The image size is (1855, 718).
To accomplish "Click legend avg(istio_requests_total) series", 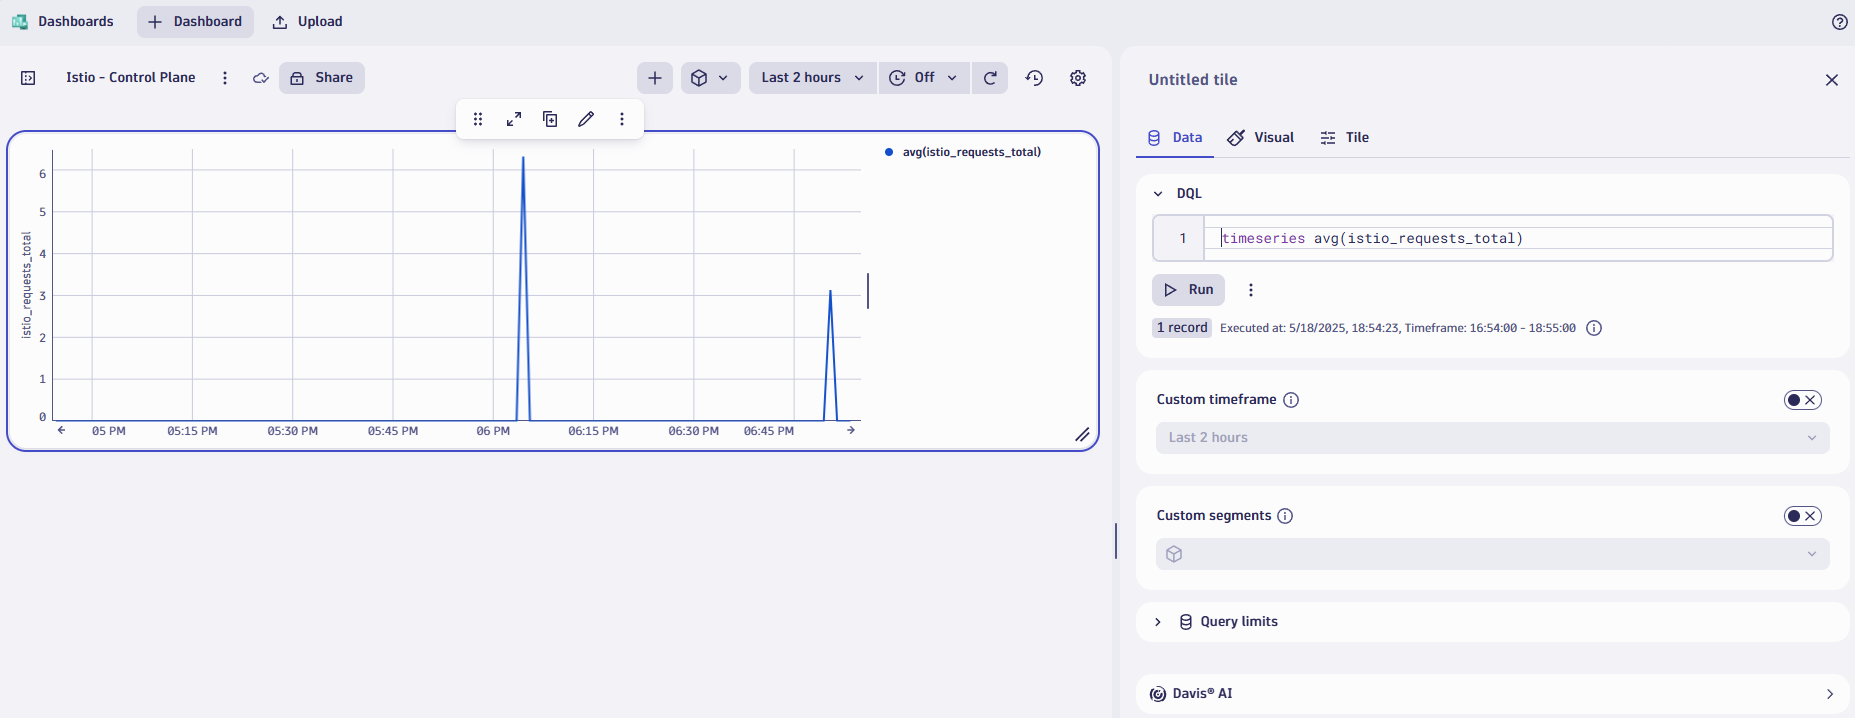I will (963, 152).
